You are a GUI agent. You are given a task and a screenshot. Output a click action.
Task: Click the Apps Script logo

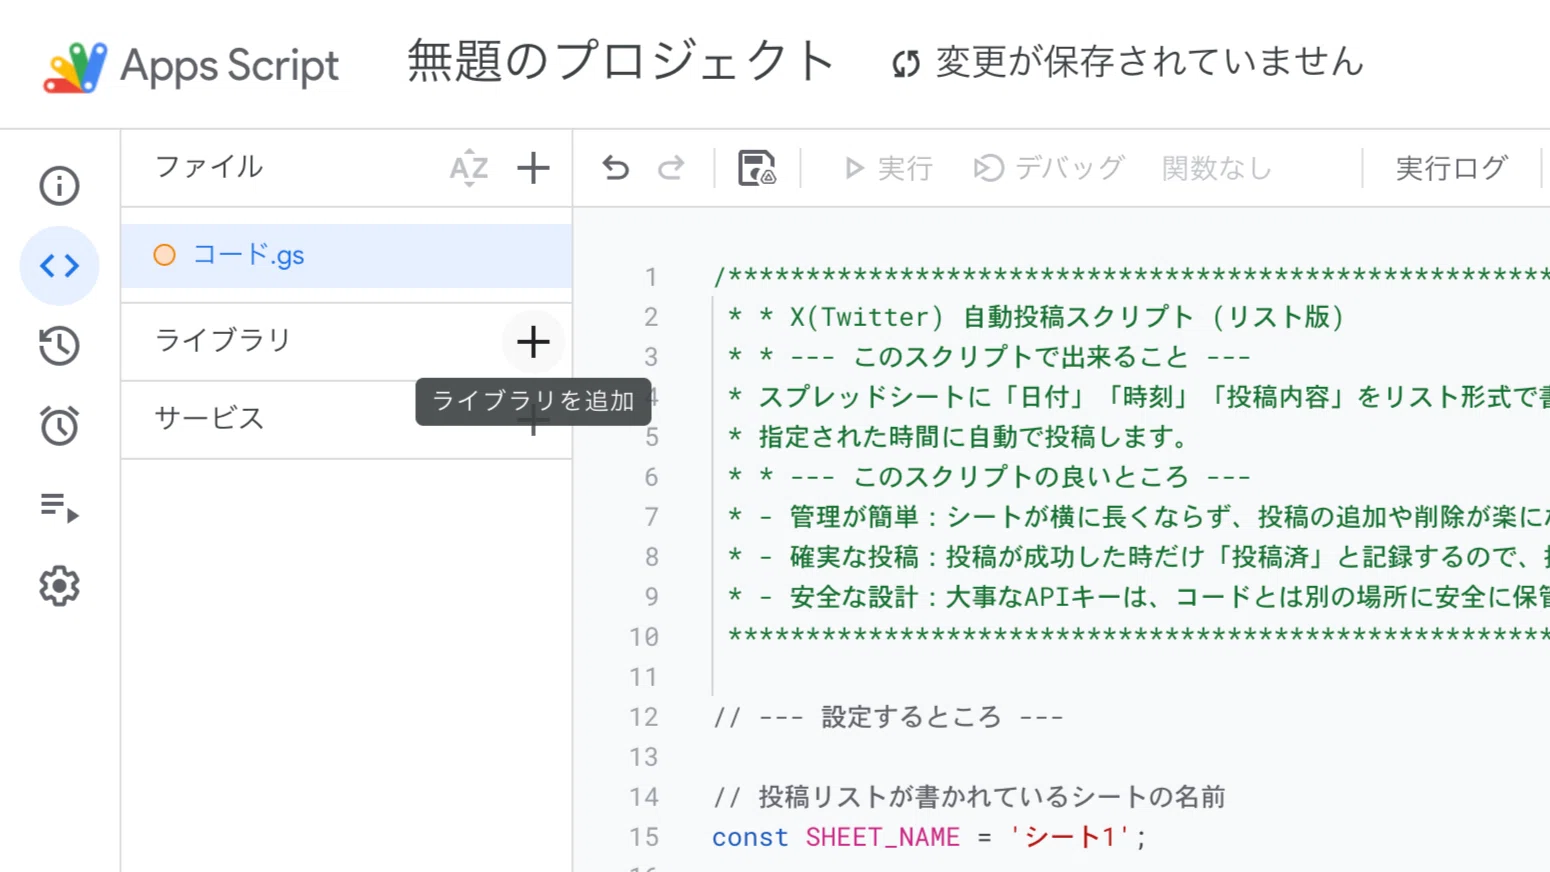coord(75,67)
